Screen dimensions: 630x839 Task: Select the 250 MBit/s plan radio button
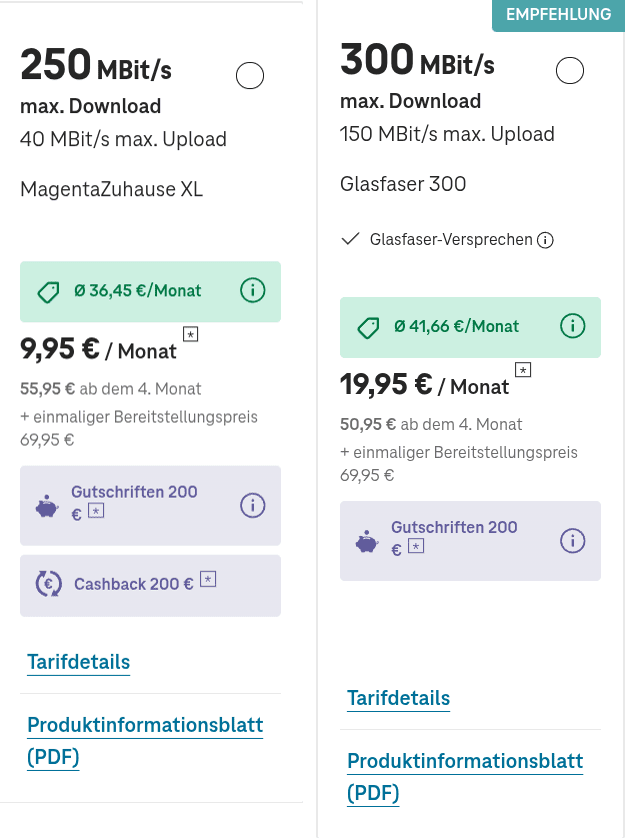249,75
